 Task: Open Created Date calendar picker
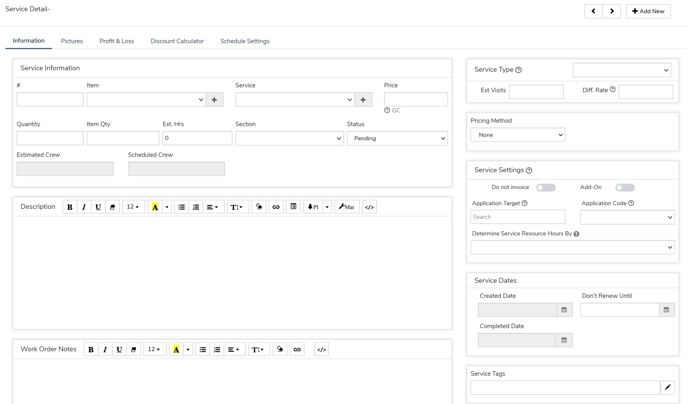click(x=564, y=310)
